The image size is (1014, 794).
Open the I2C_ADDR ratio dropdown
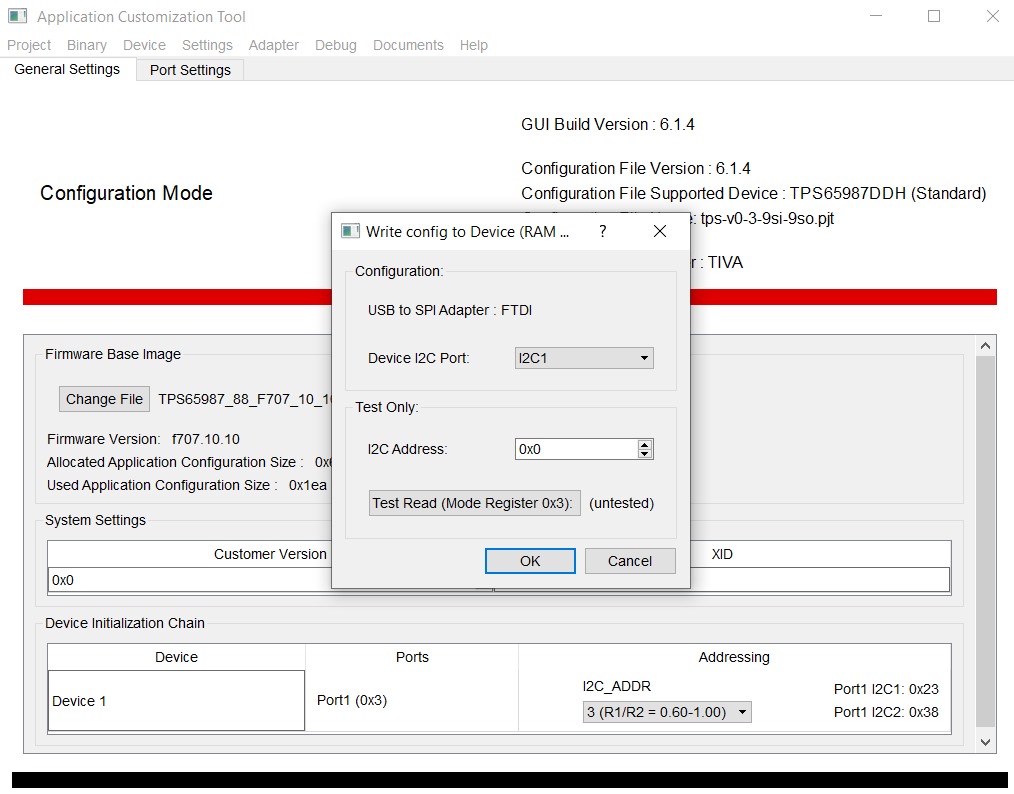click(666, 712)
